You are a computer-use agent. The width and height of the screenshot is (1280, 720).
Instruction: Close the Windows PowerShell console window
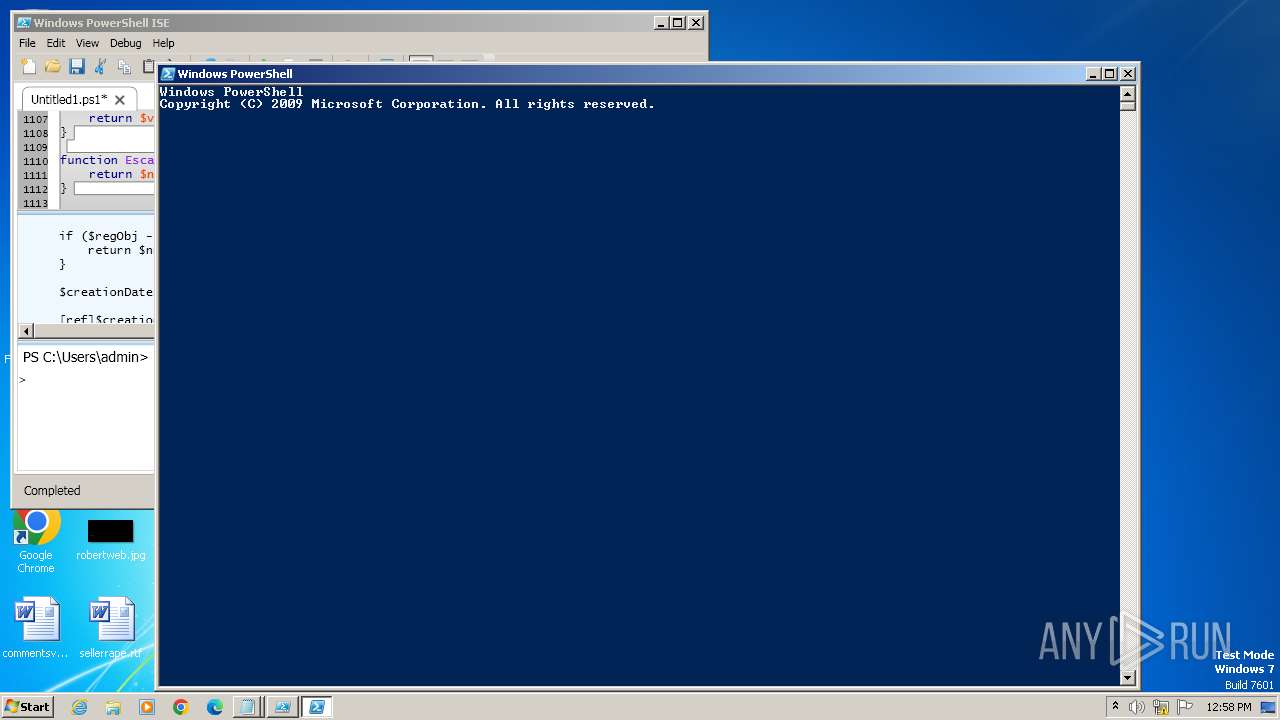(1128, 74)
